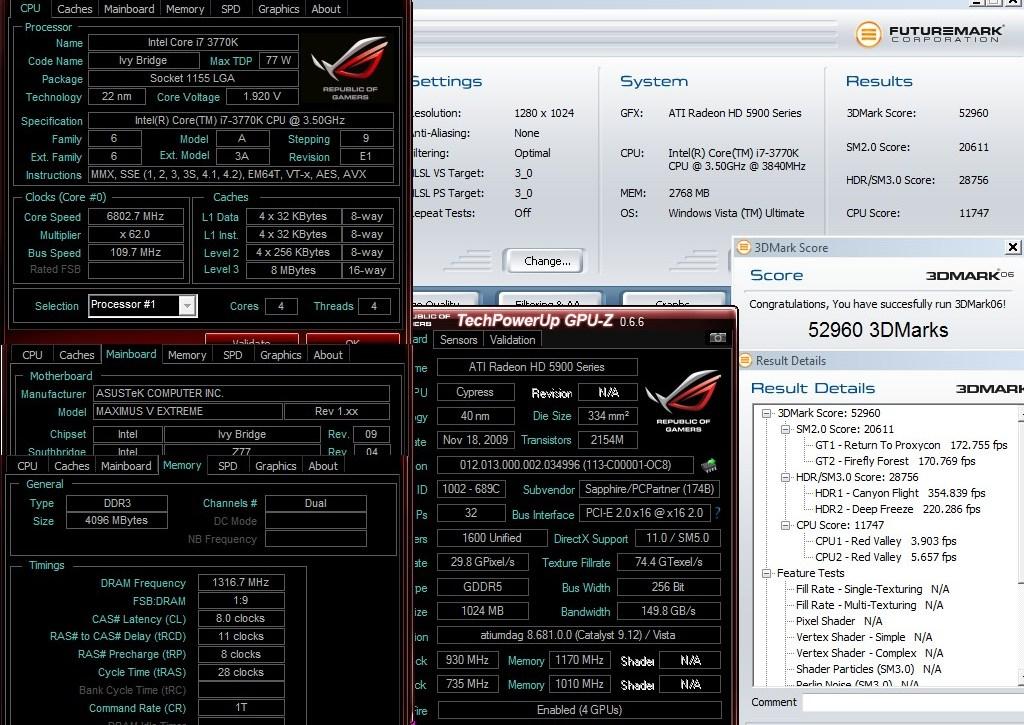
Task: Click the CAS# Latency 8.0 clocks value
Action: [x=241, y=619]
